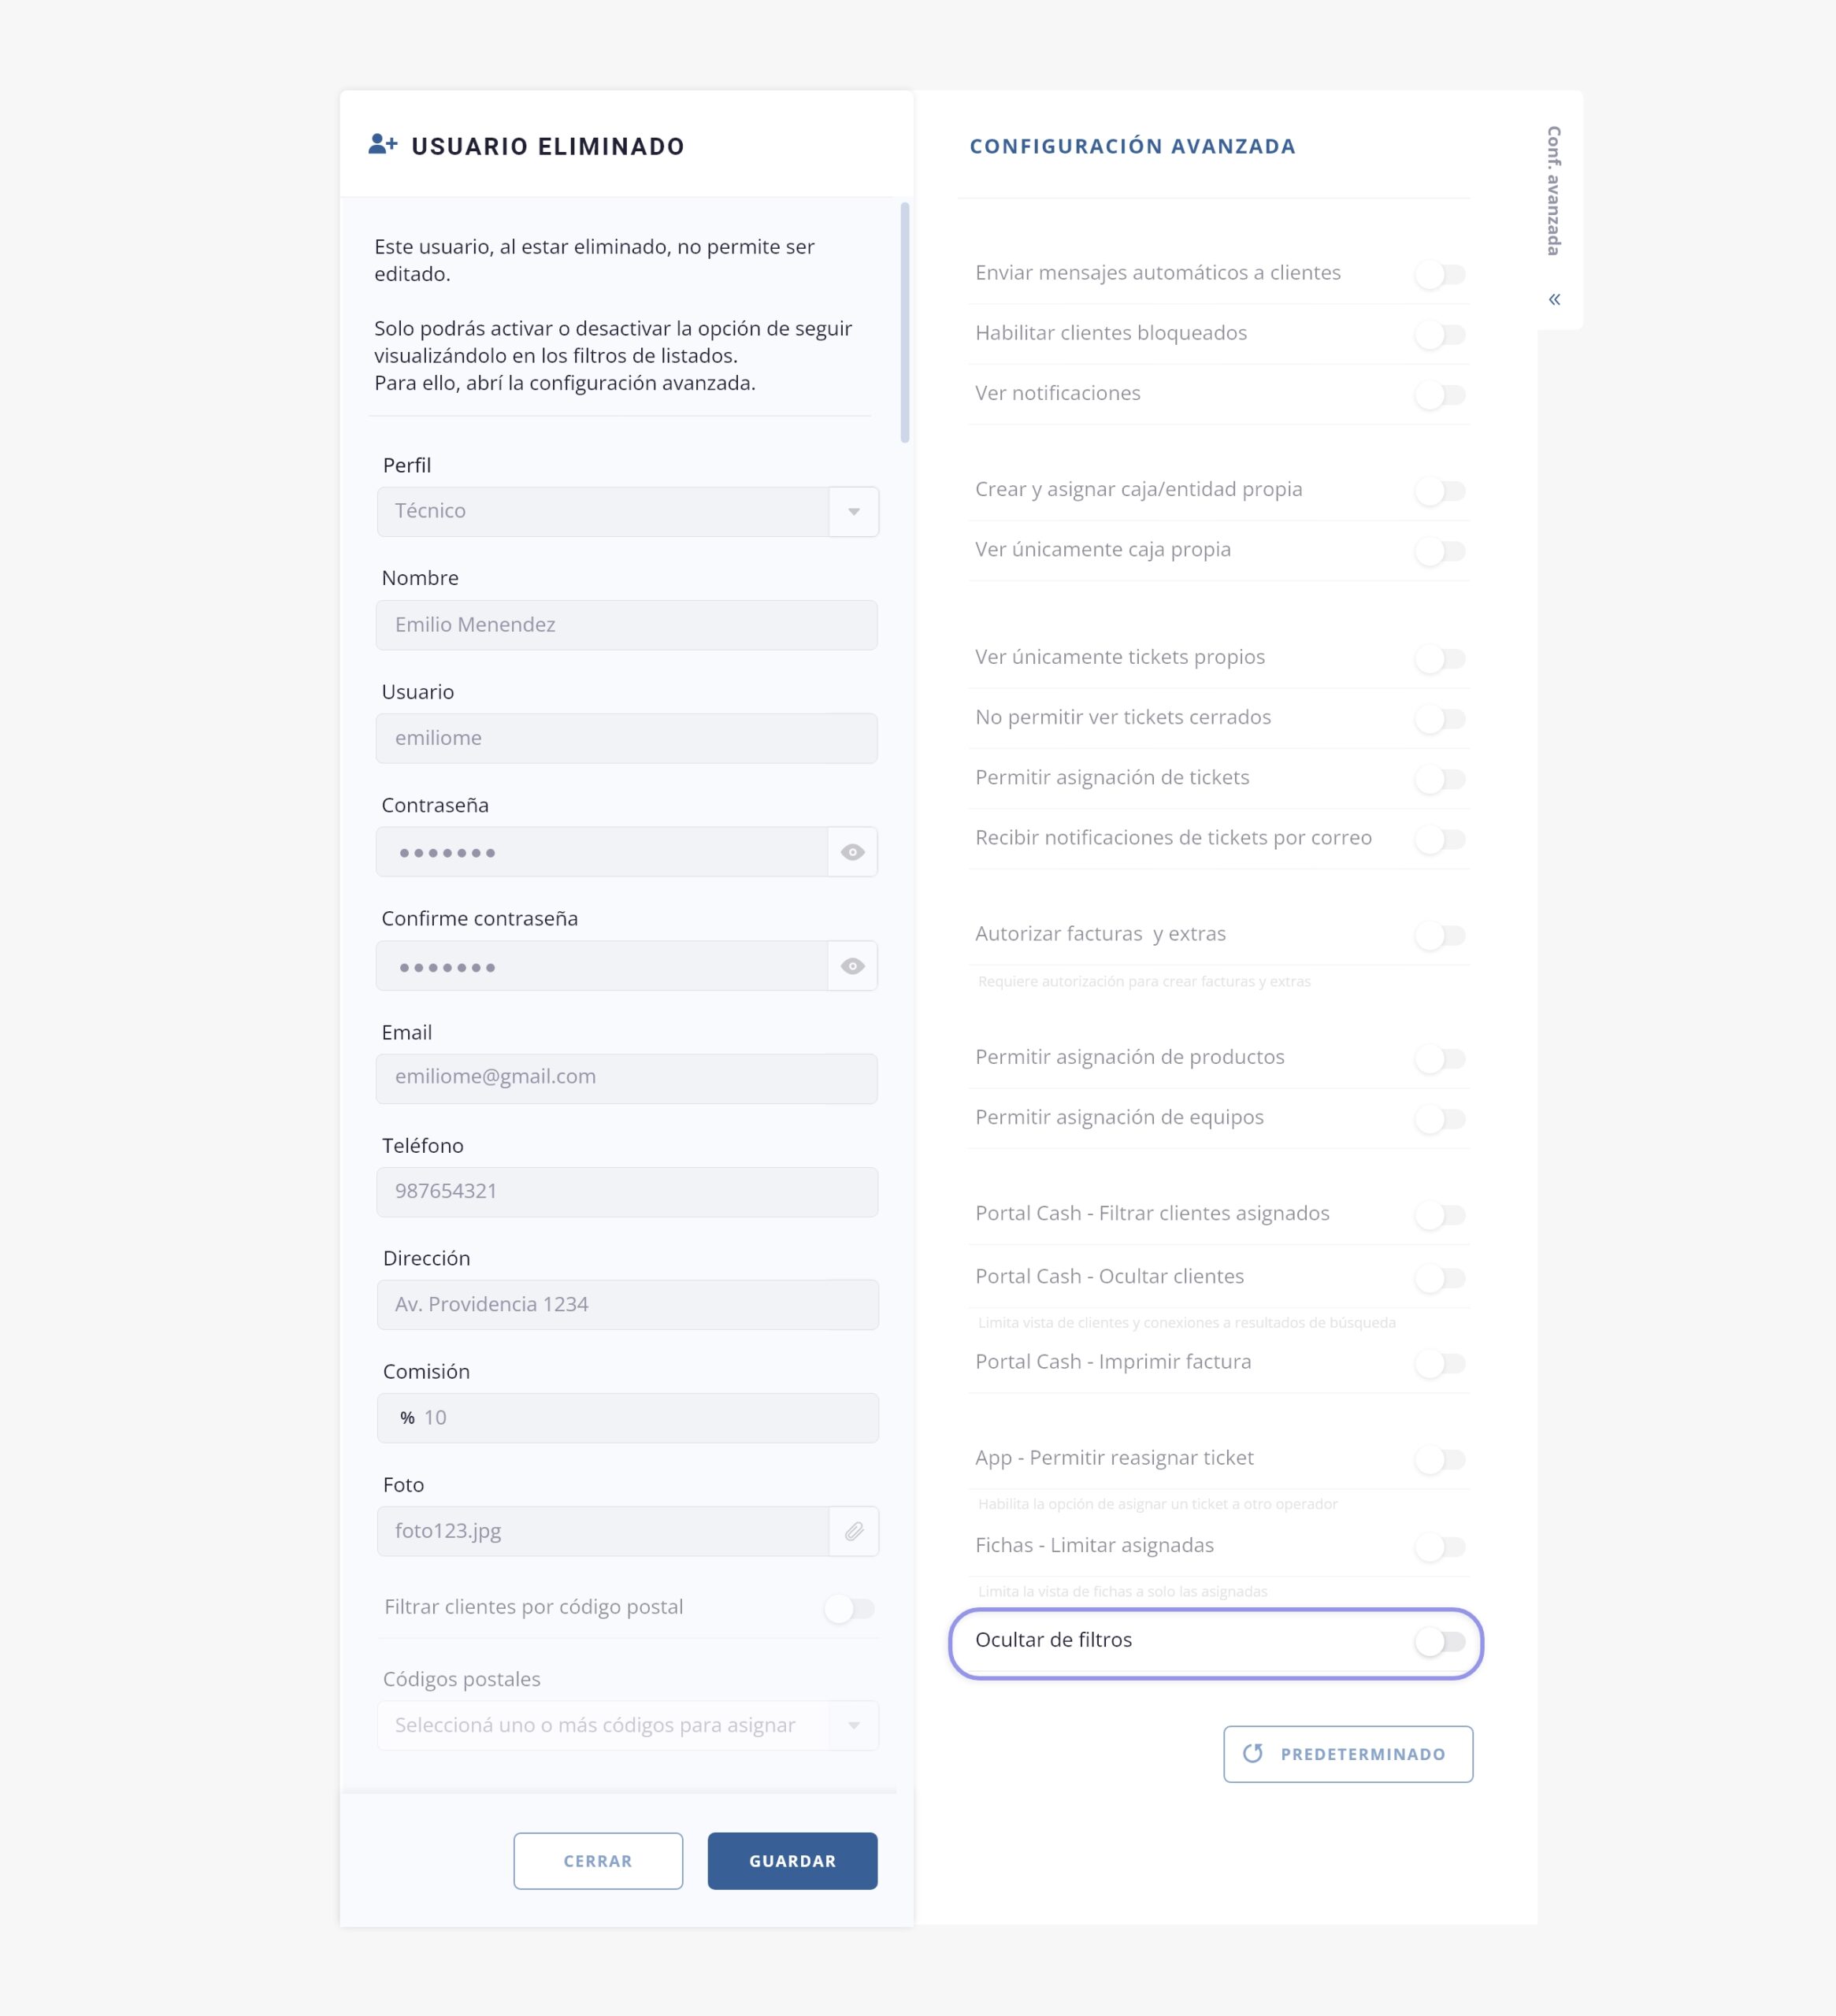Image resolution: width=1836 pixels, height=2016 pixels.
Task: Click the Email input field
Action: [627, 1078]
